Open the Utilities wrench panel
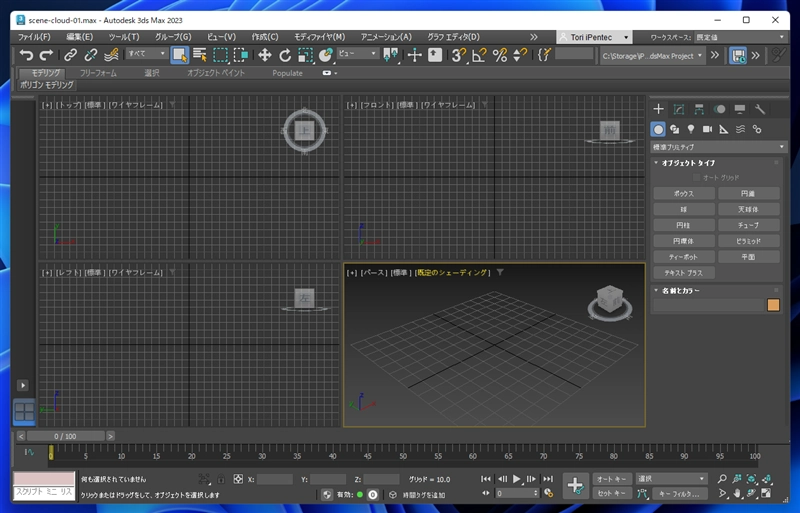The image size is (800, 513). [760, 109]
